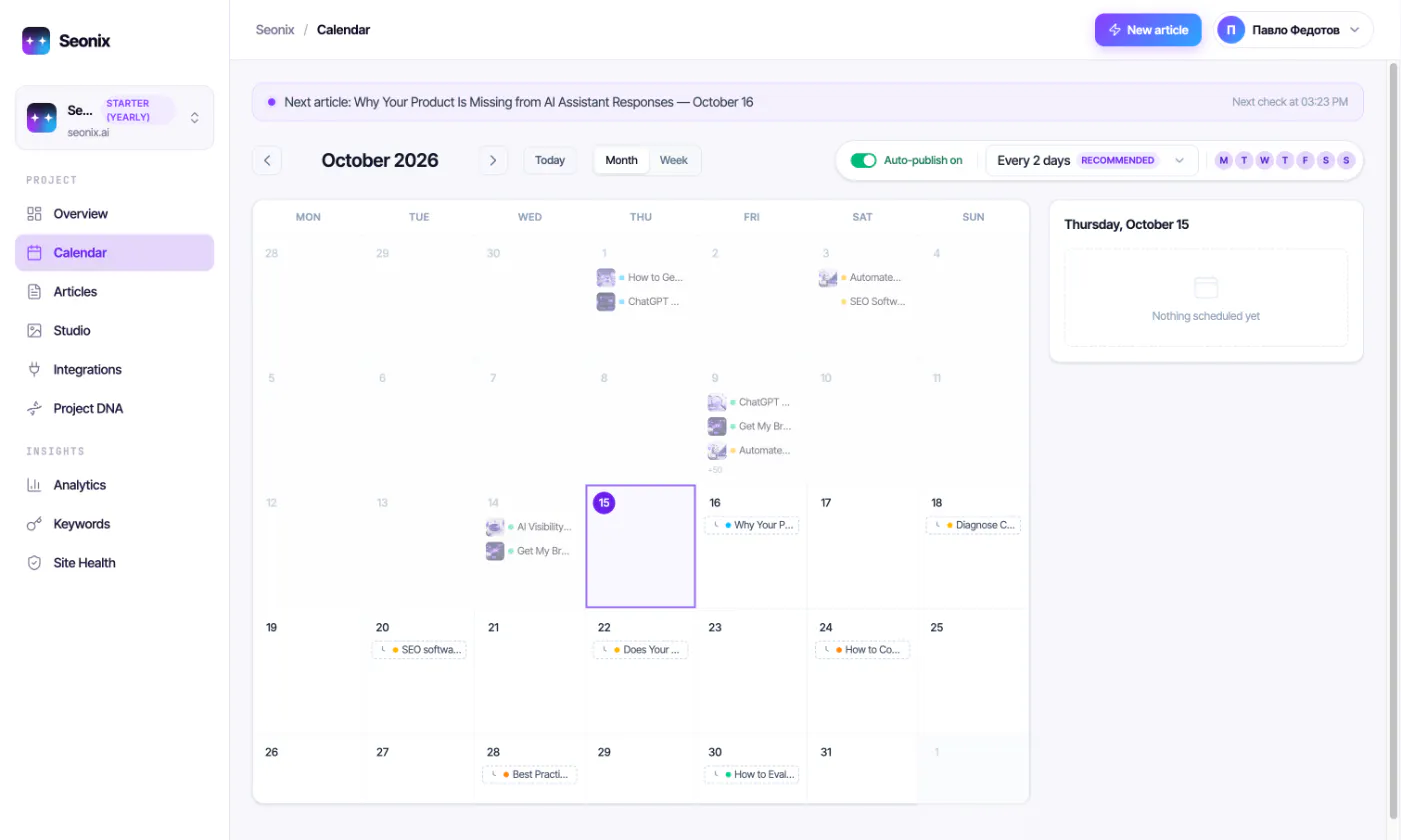1401x840 pixels.
Task: Click the Seonix logo icon in the sidebar
Action: pyautogui.click(x=36, y=41)
